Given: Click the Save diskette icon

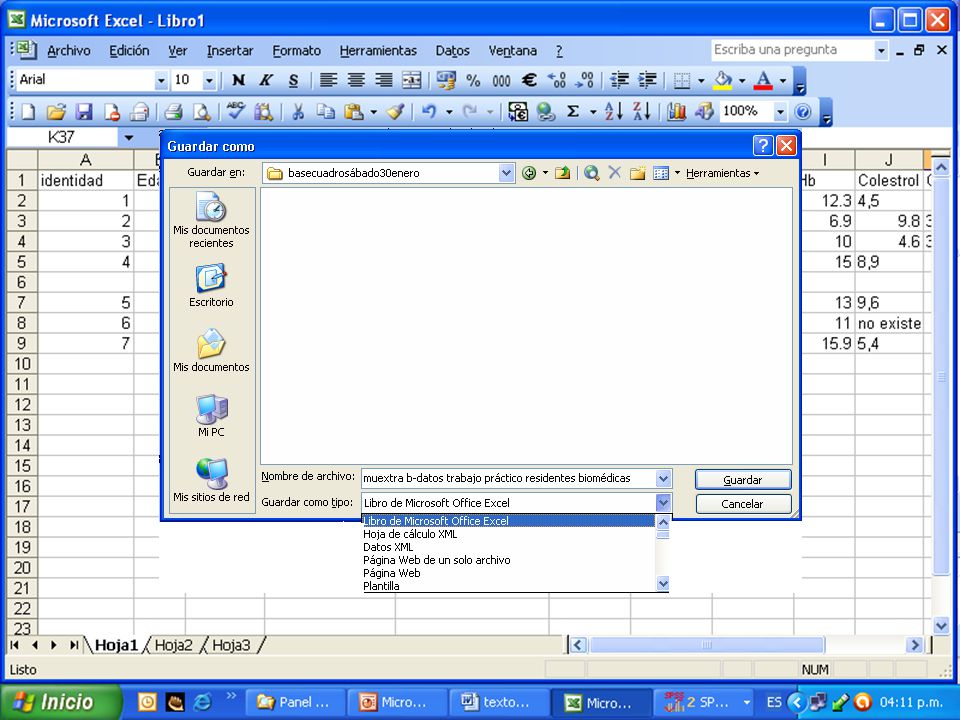Looking at the screenshot, I should pos(84,111).
